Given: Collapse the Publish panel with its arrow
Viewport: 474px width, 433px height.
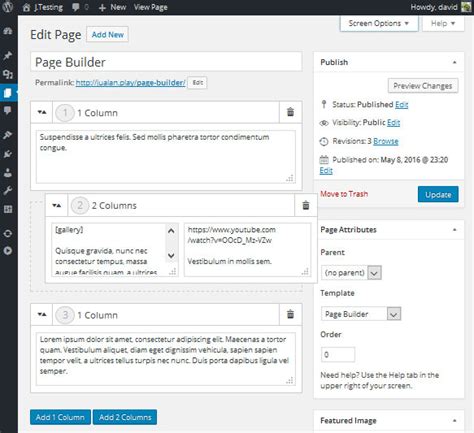Looking at the screenshot, I should coord(454,62).
